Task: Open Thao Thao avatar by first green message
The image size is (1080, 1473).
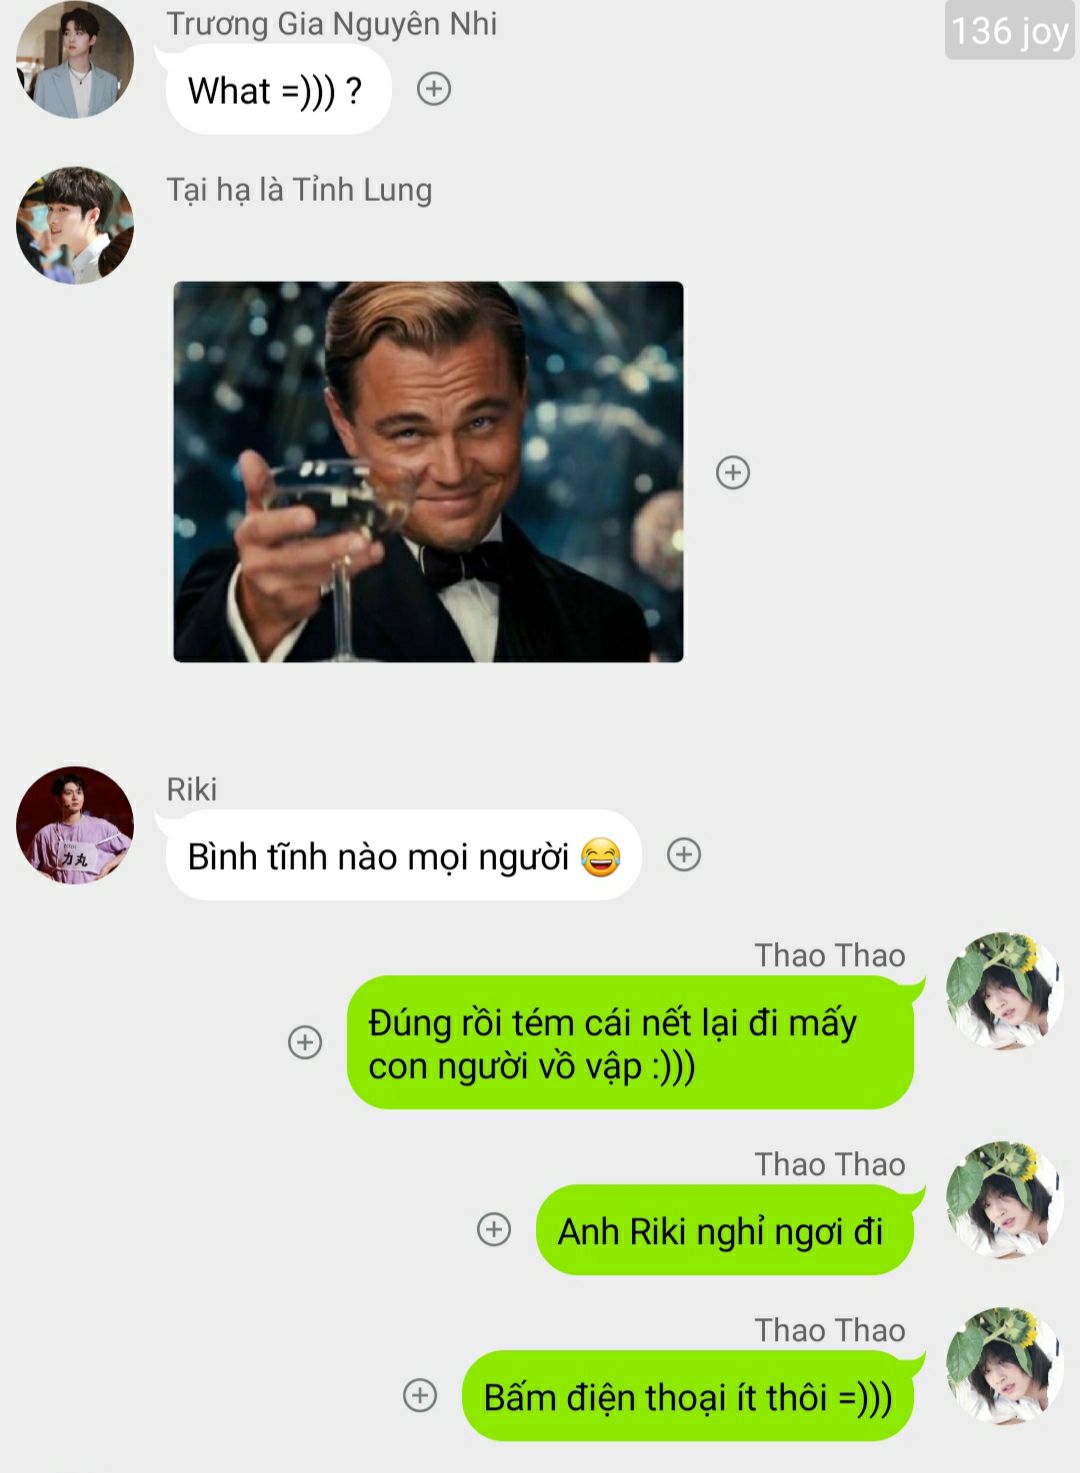Action: click(1005, 991)
